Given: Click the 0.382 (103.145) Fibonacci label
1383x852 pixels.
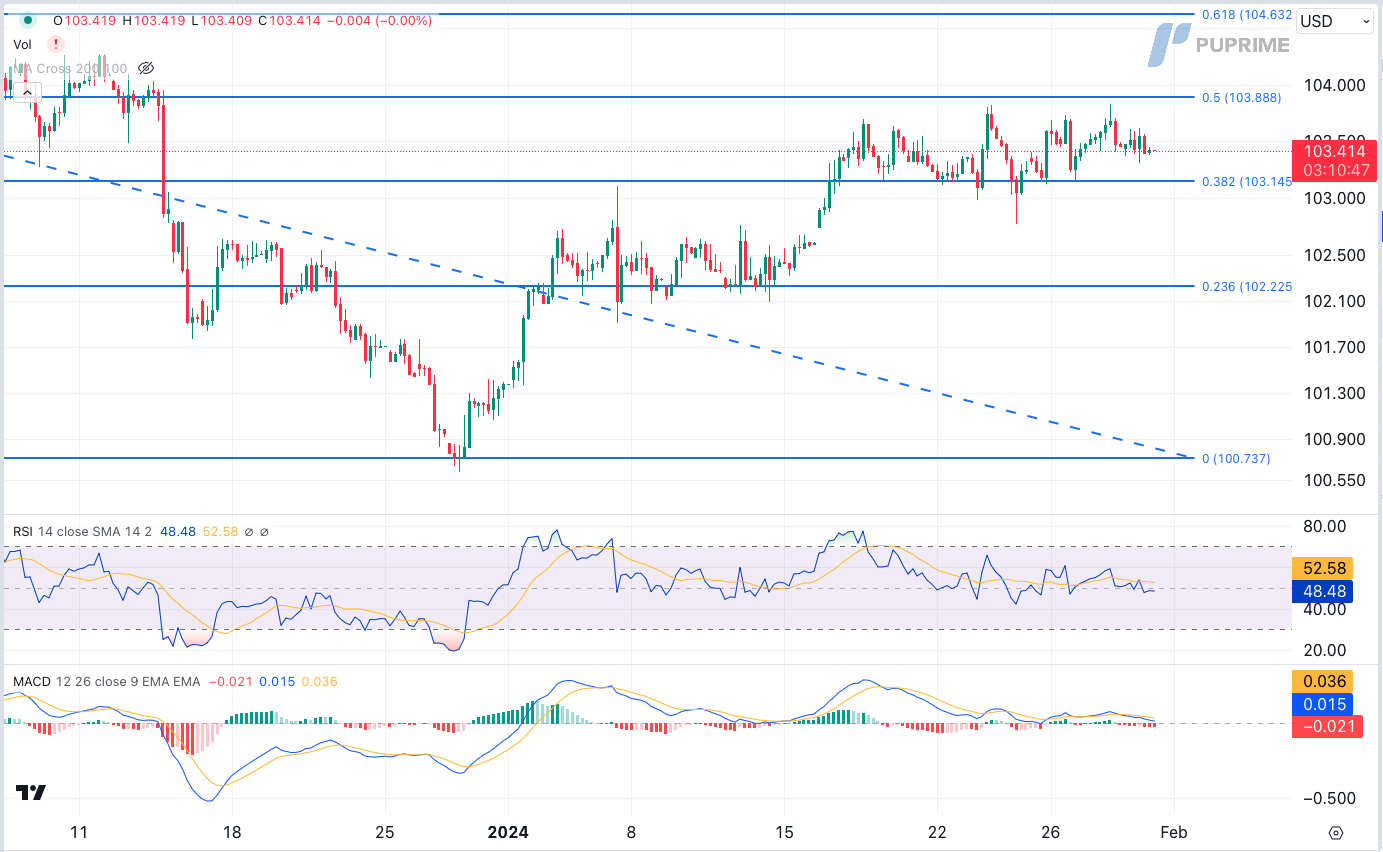Looking at the screenshot, I should [1247, 181].
